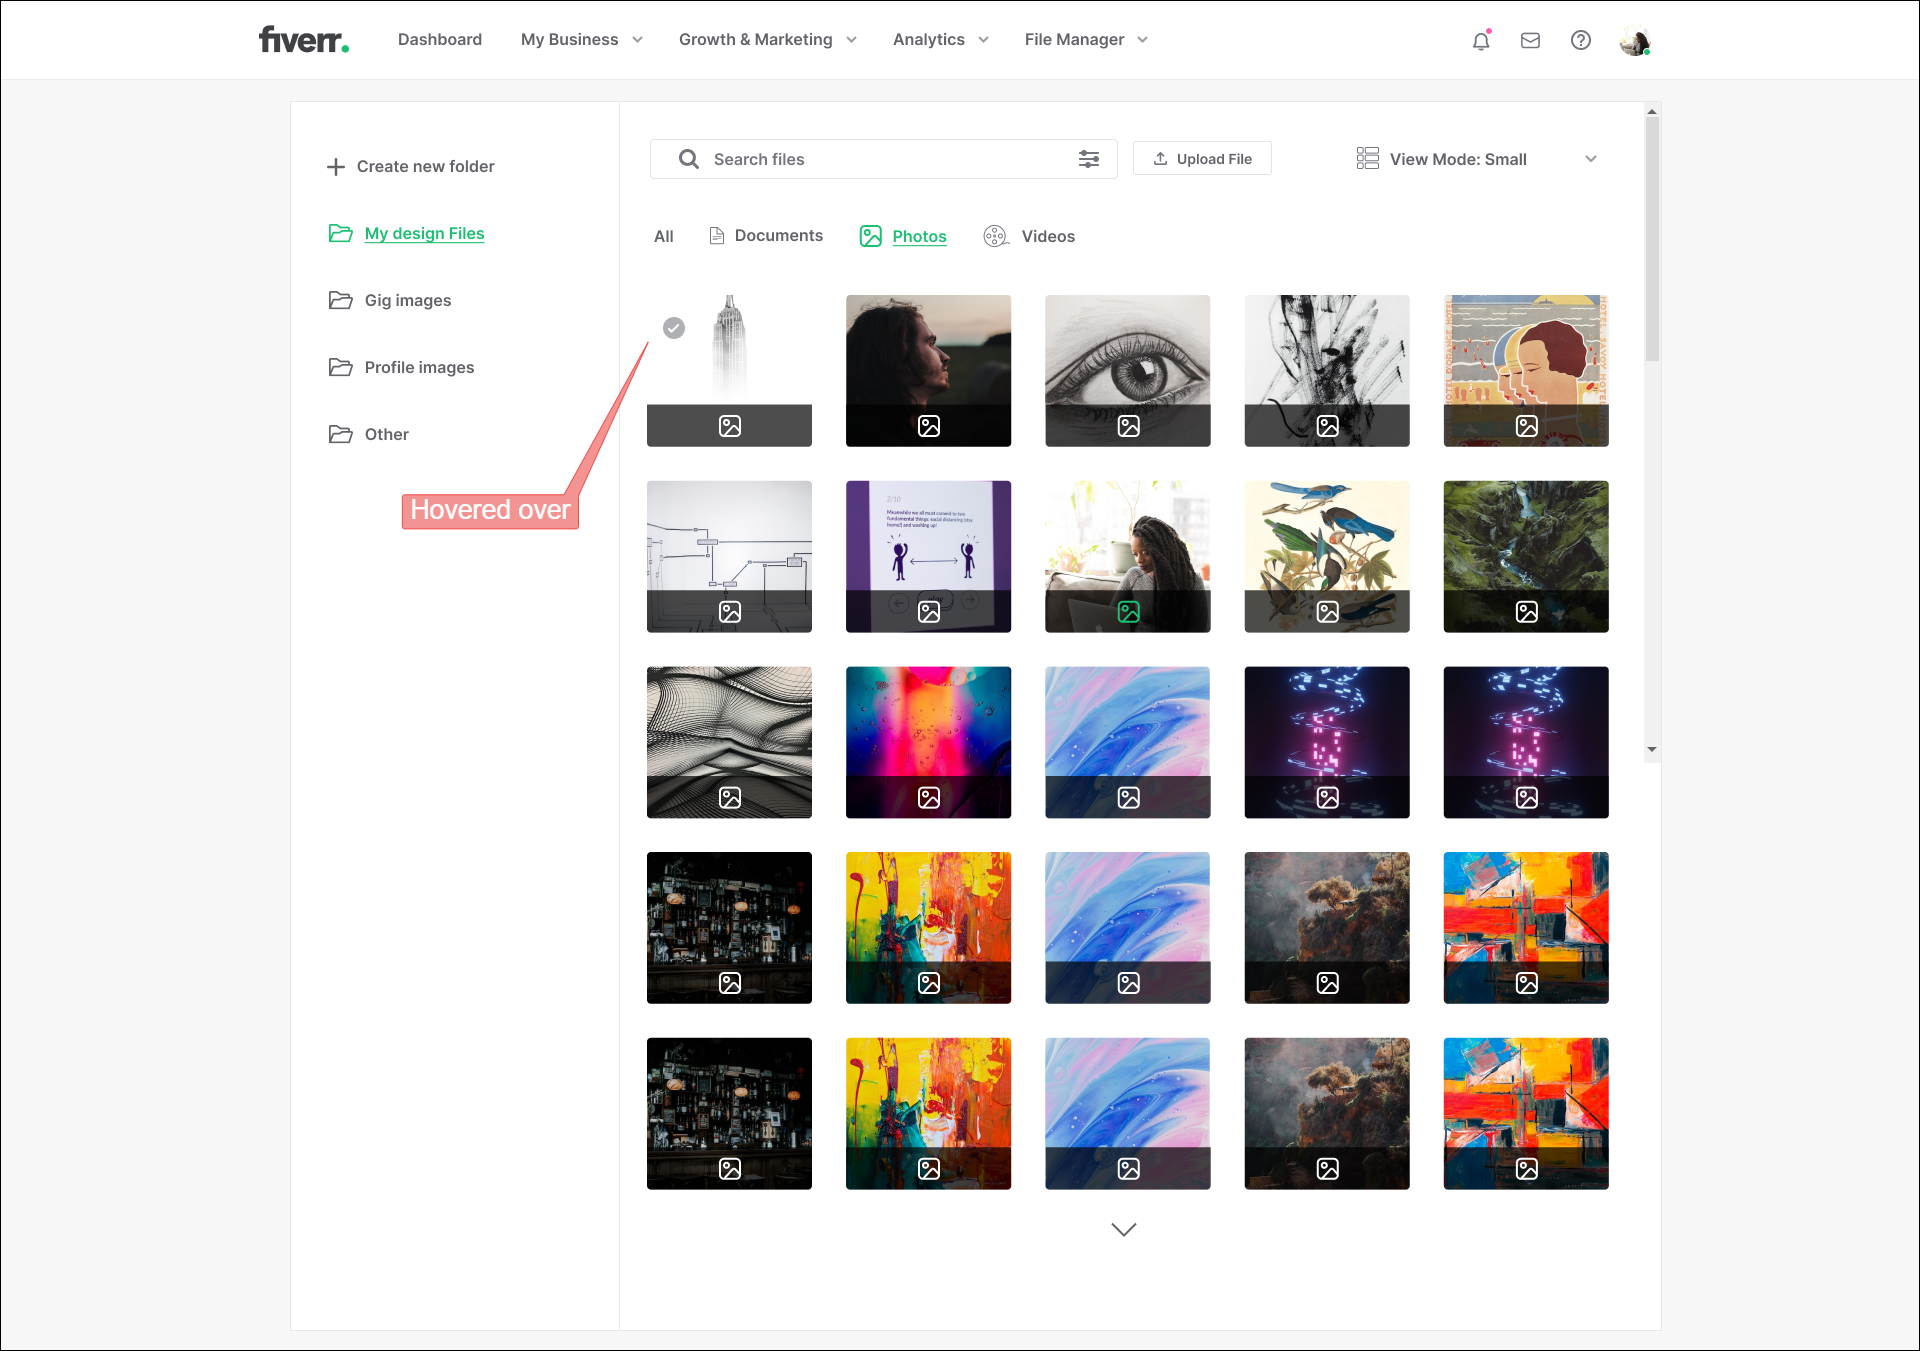1920x1351 pixels.
Task: Click the green image icon on woman photo
Action: click(1128, 612)
